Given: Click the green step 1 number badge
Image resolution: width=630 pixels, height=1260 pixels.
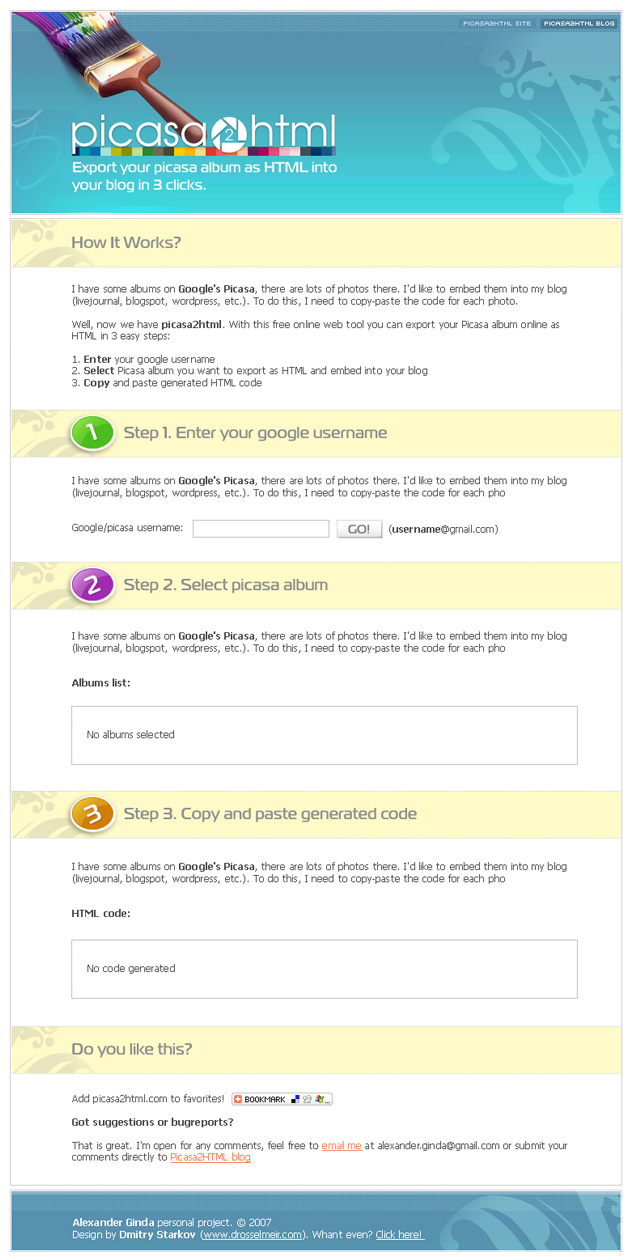Looking at the screenshot, I should [x=93, y=433].
